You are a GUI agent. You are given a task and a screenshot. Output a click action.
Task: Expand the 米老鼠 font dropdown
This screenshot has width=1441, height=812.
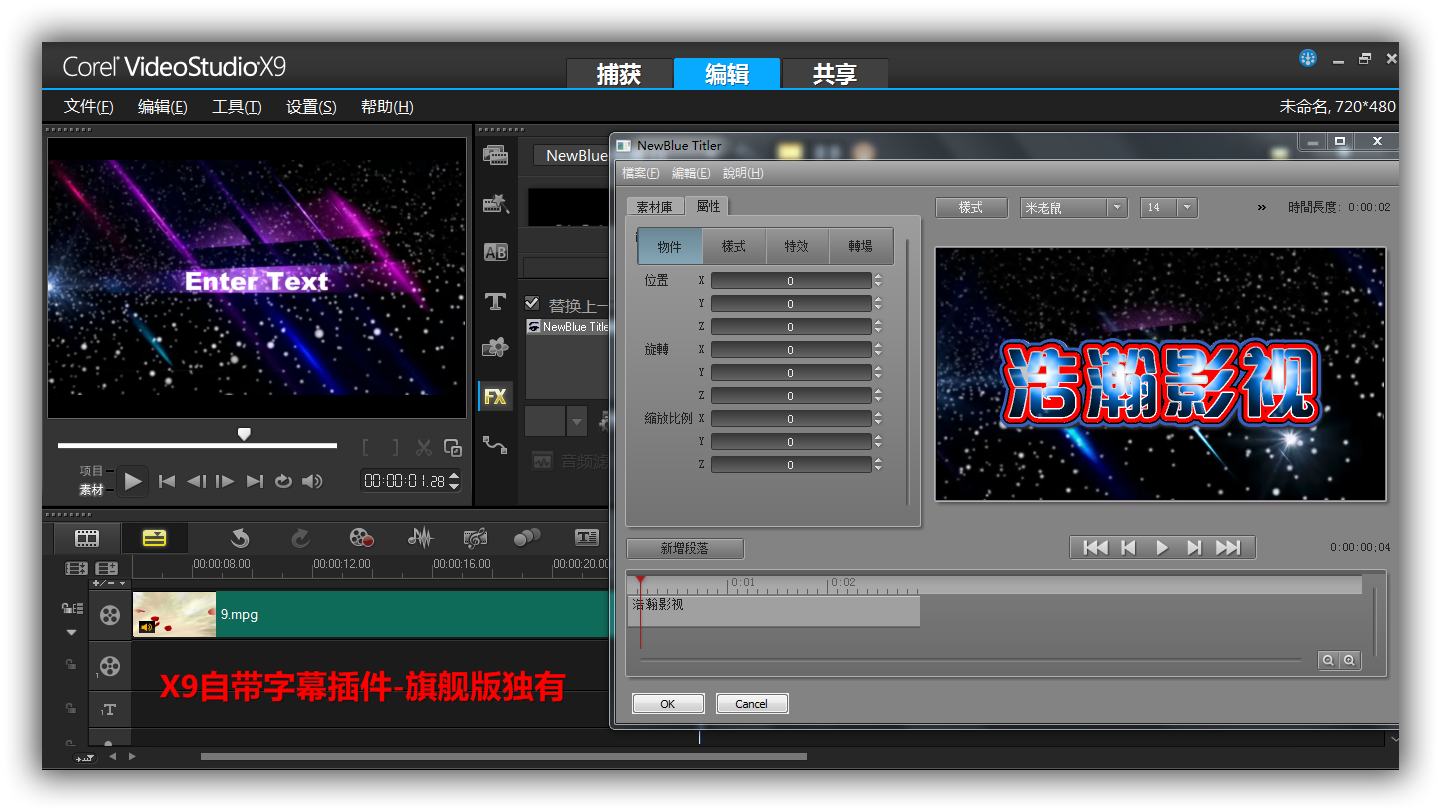tap(1117, 207)
